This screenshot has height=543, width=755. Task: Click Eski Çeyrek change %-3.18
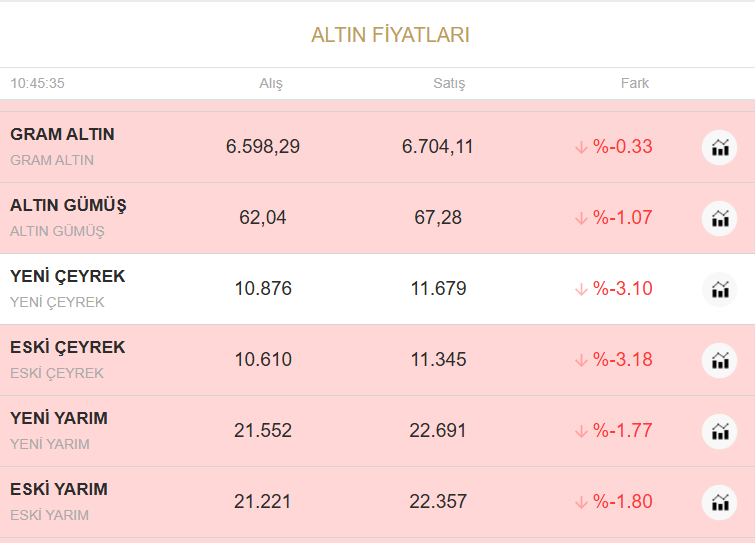622,360
